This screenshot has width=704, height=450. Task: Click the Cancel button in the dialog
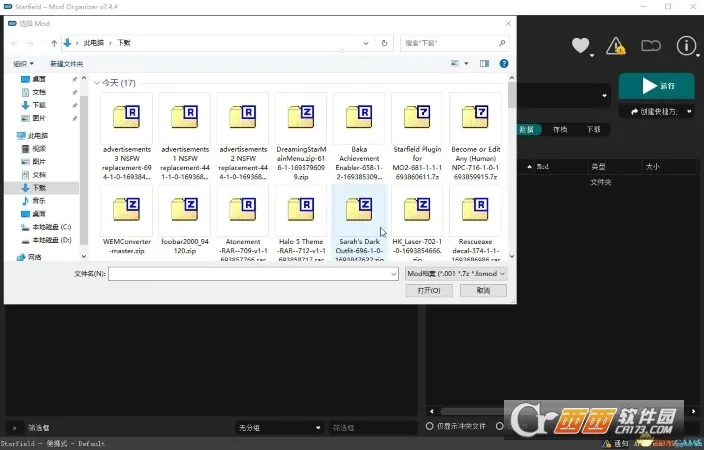tap(484, 290)
